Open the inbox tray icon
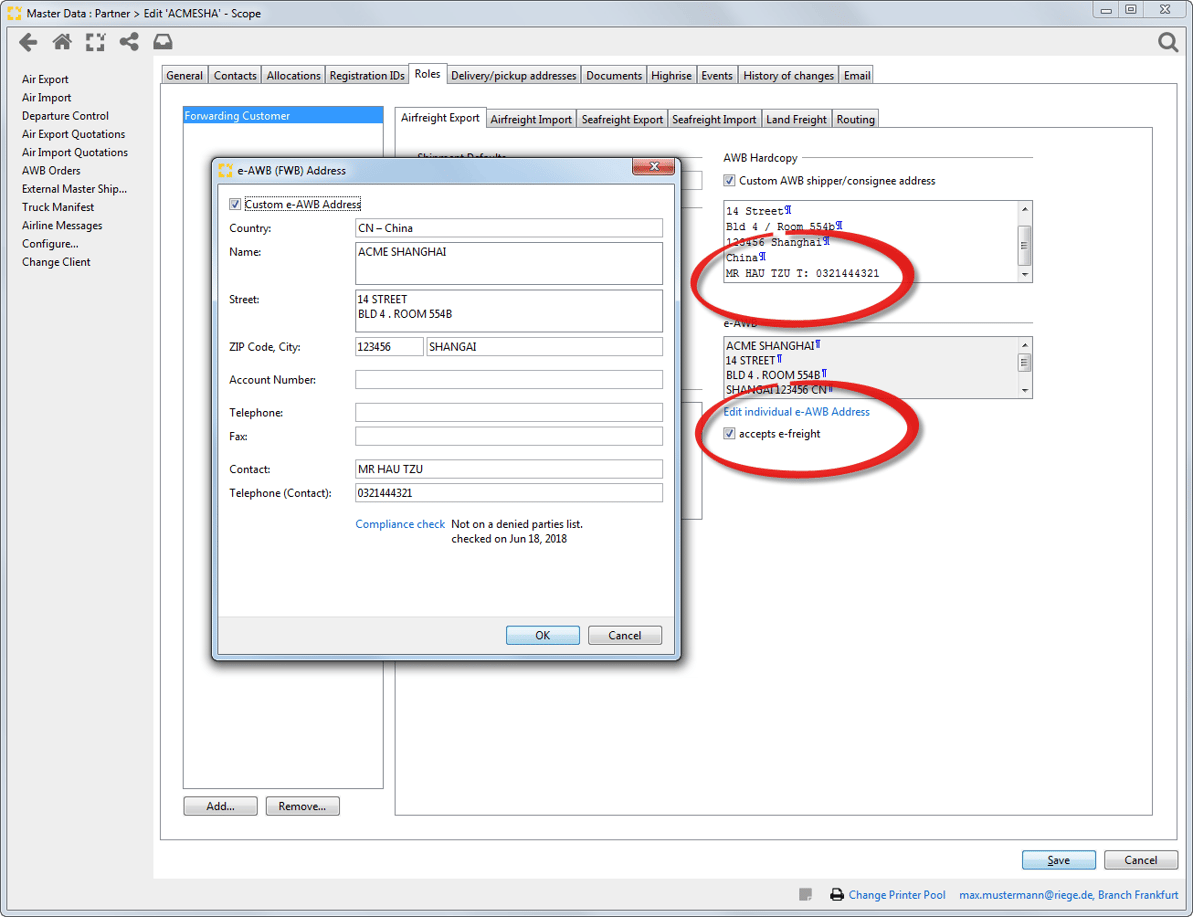This screenshot has width=1193, height=917. point(163,42)
